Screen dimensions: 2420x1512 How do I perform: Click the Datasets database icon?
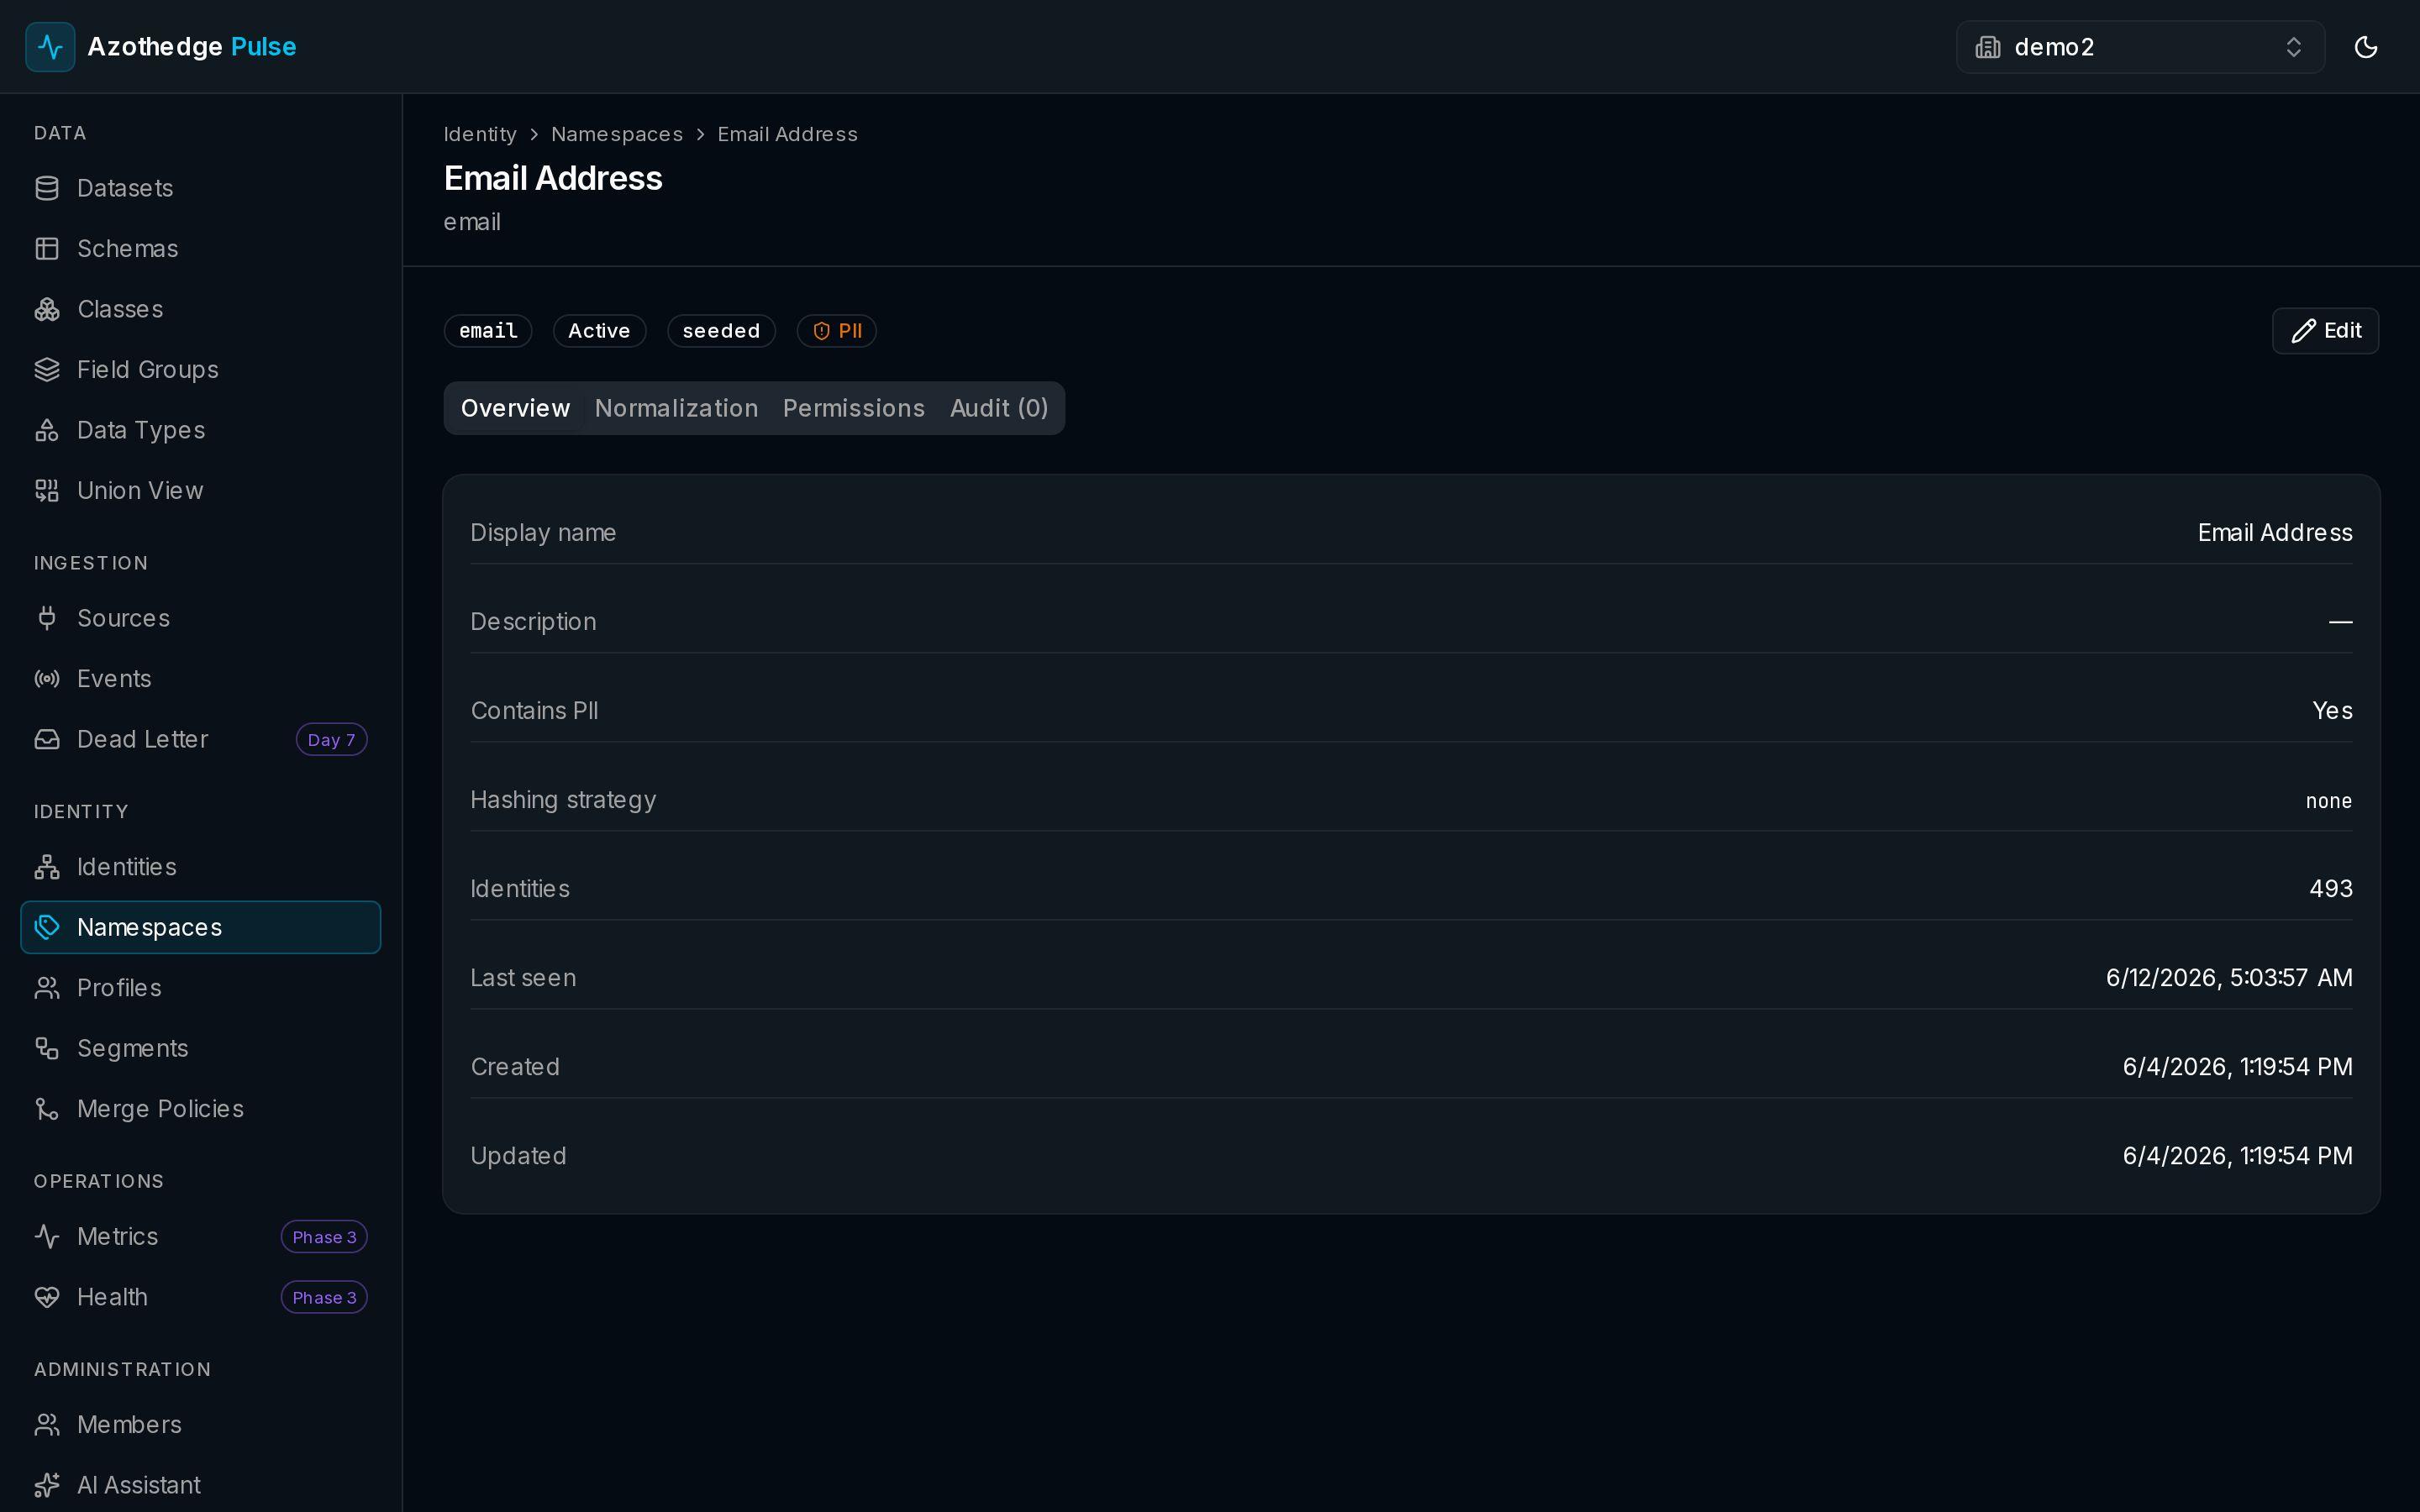pos(47,188)
